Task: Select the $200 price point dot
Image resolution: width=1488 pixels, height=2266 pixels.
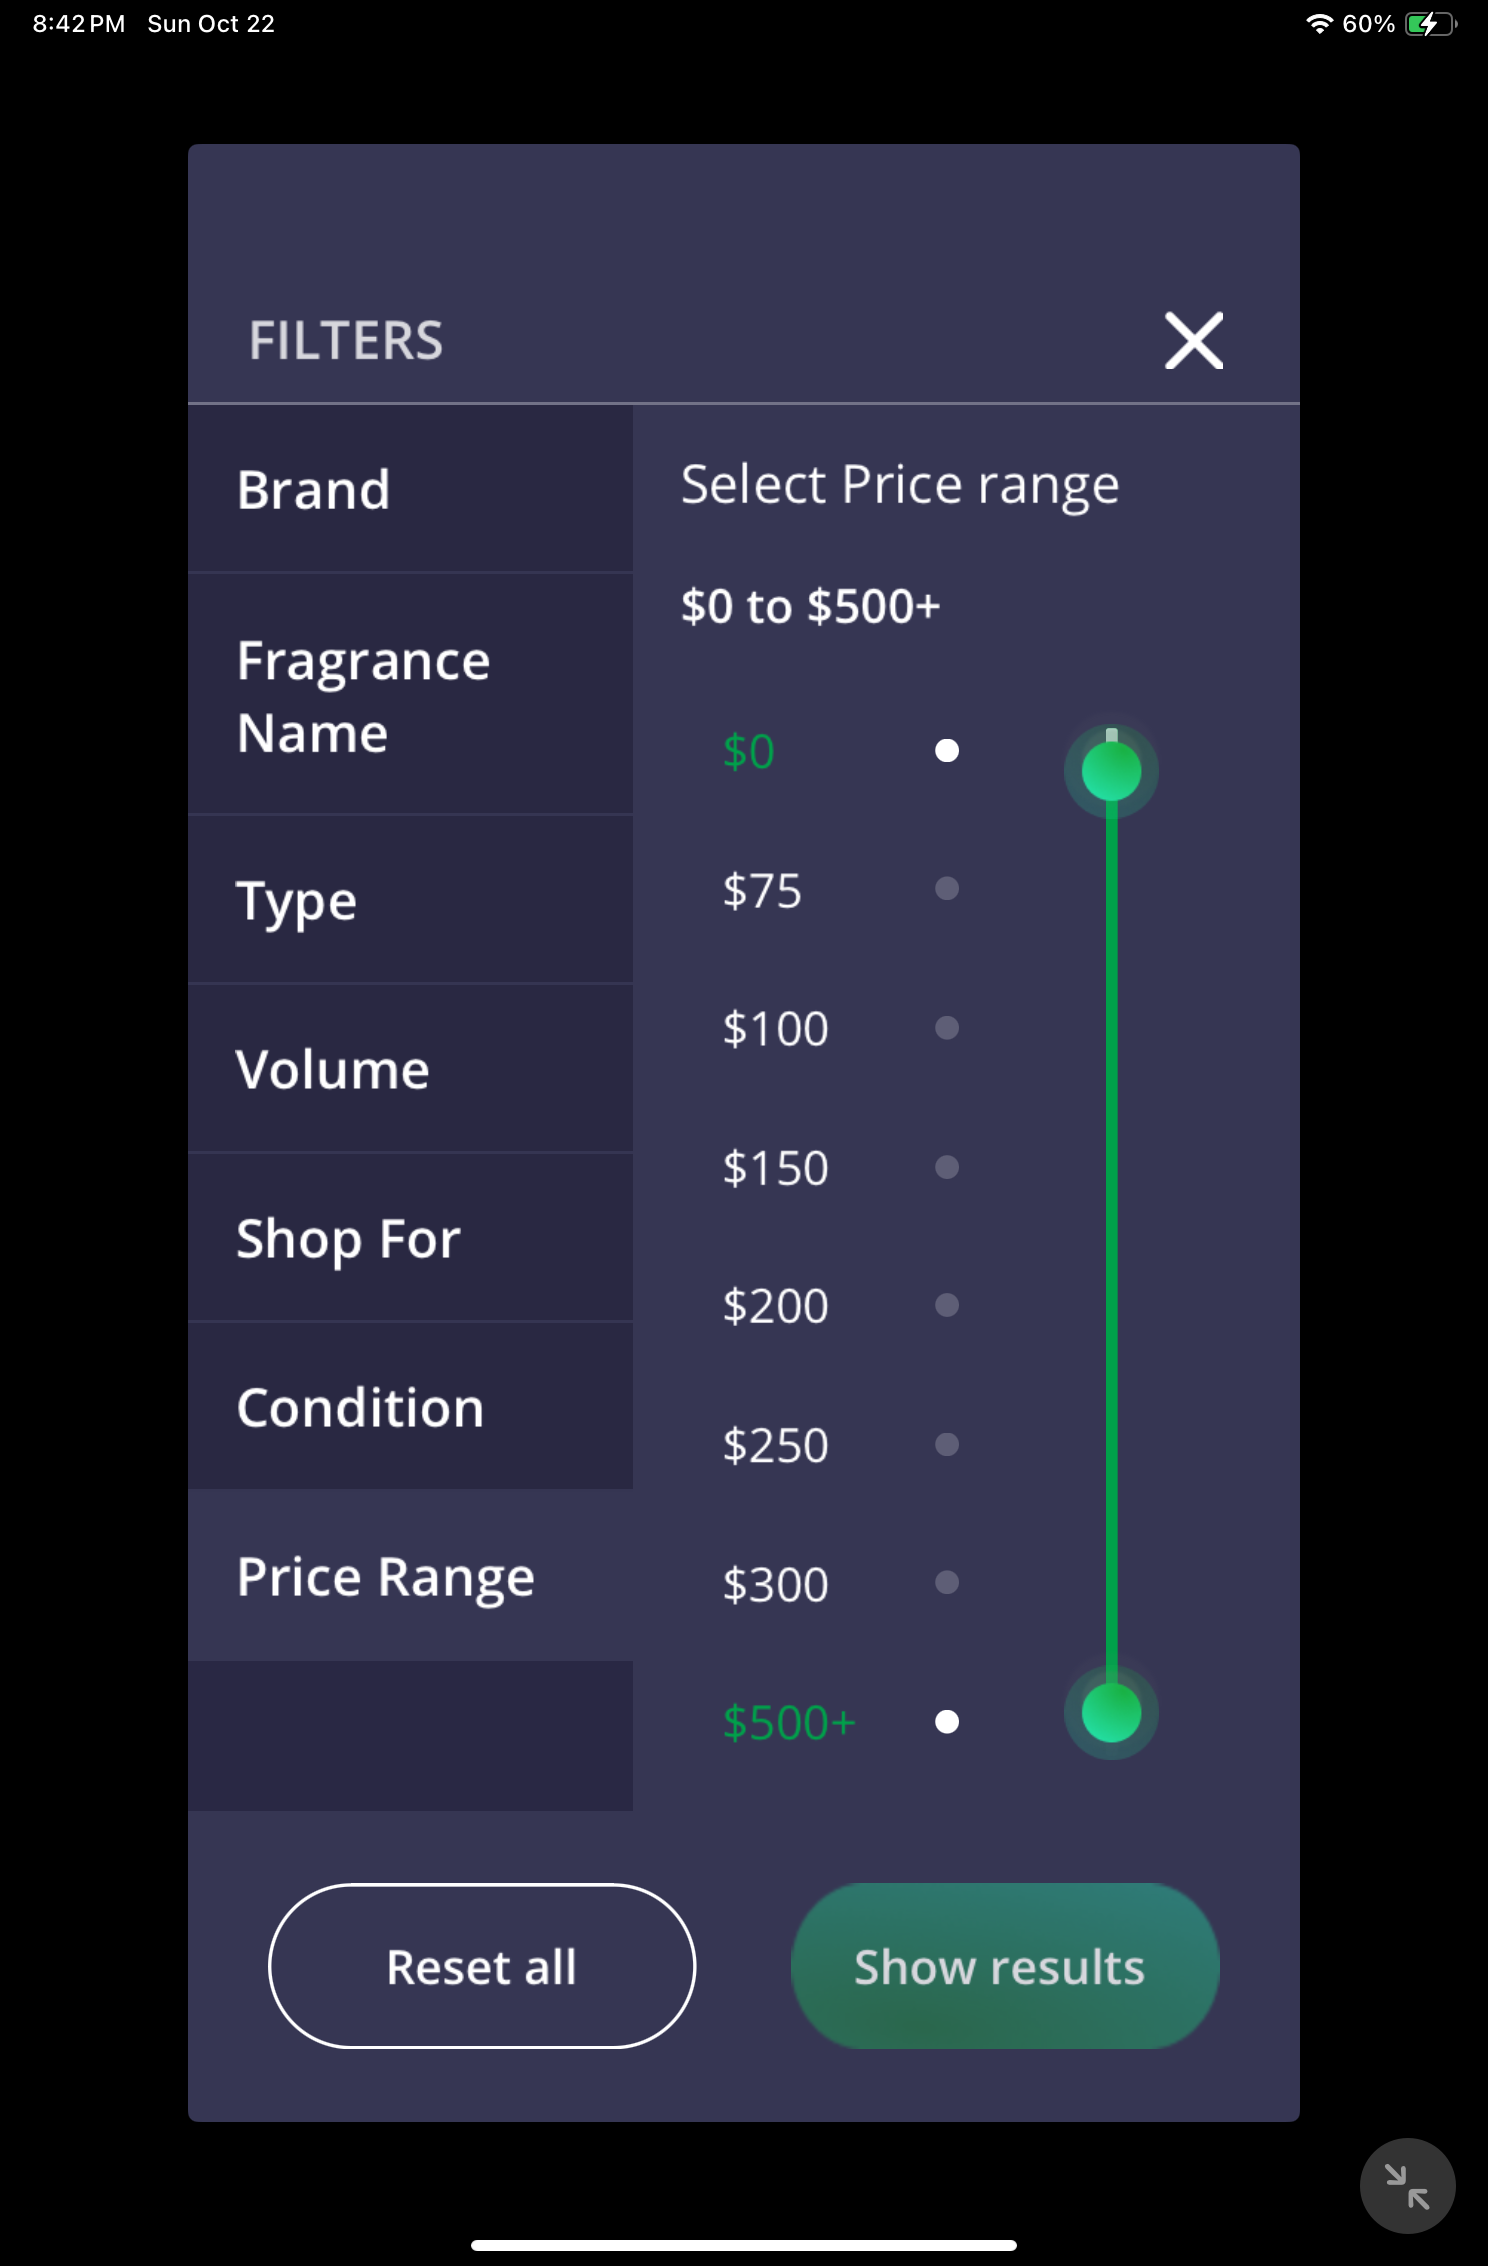Action: 947,1305
